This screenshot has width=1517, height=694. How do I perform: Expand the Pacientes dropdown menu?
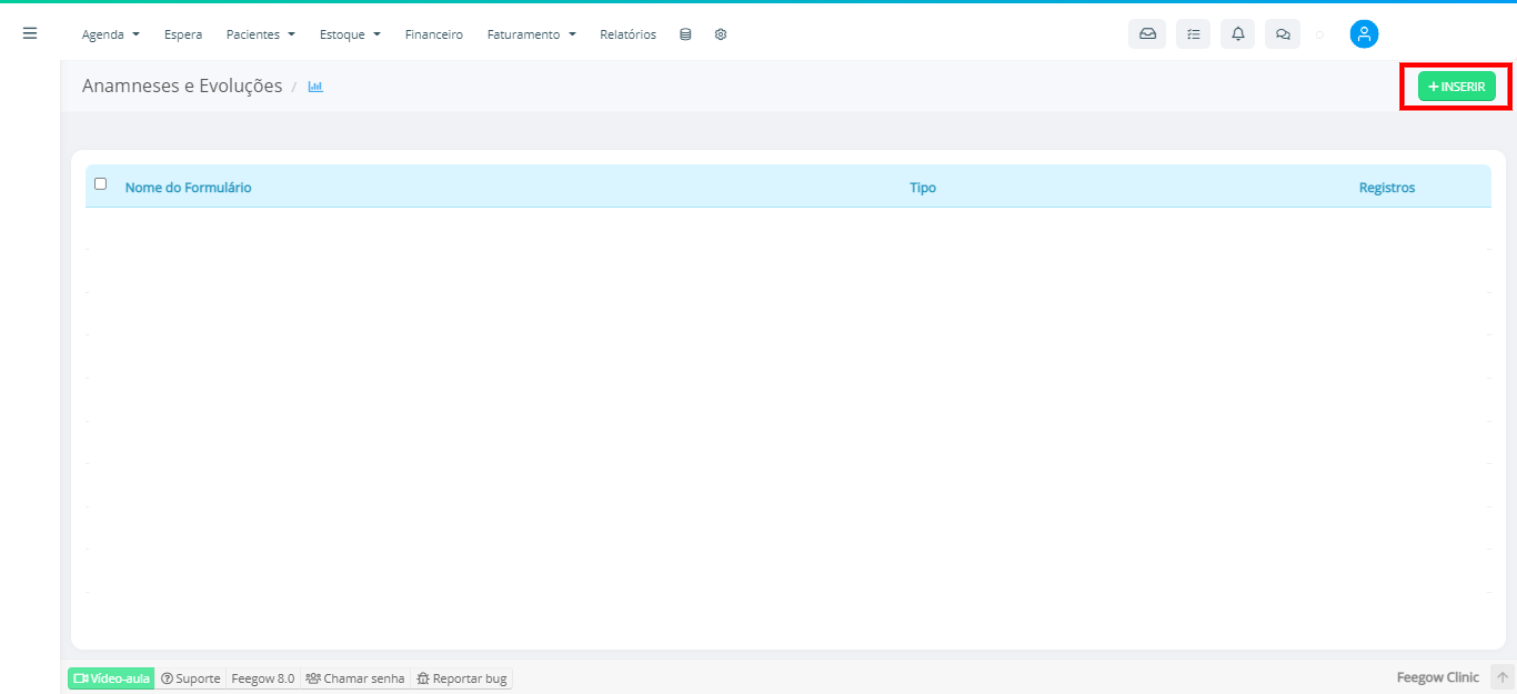pyautogui.click(x=261, y=34)
